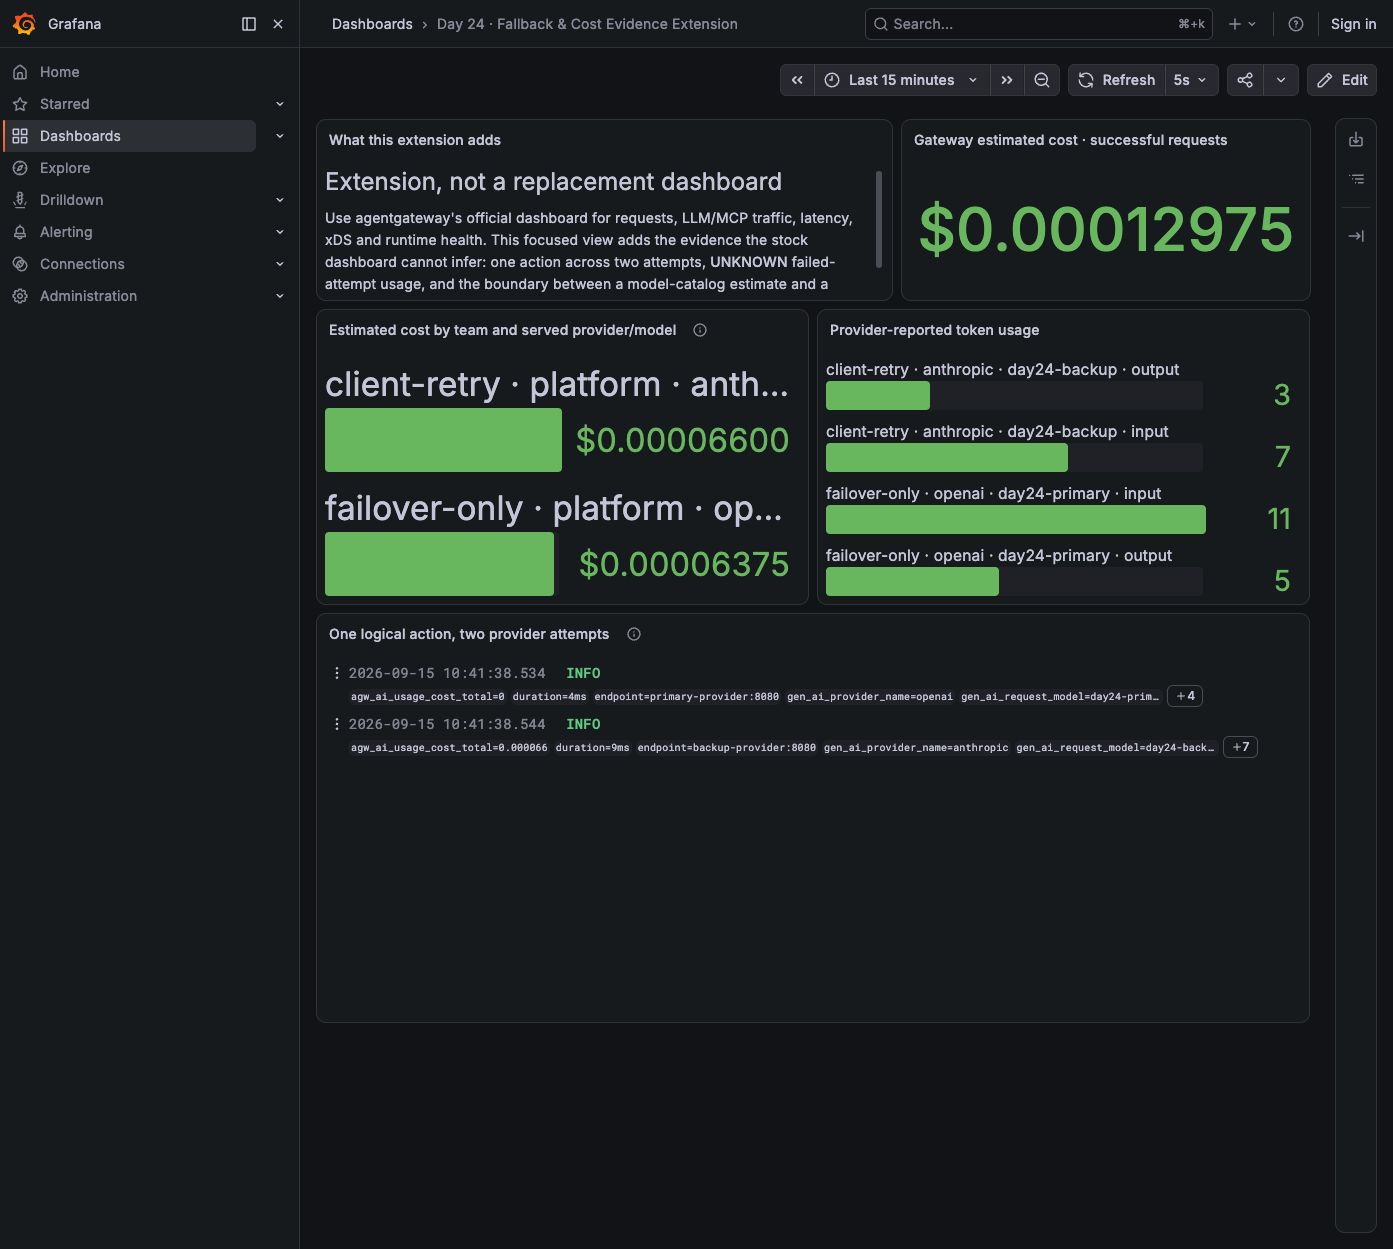This screenshot has height=1249, width=1393.
Task: Click the +4 more labels badge
Action: [x=1185, y=696]
